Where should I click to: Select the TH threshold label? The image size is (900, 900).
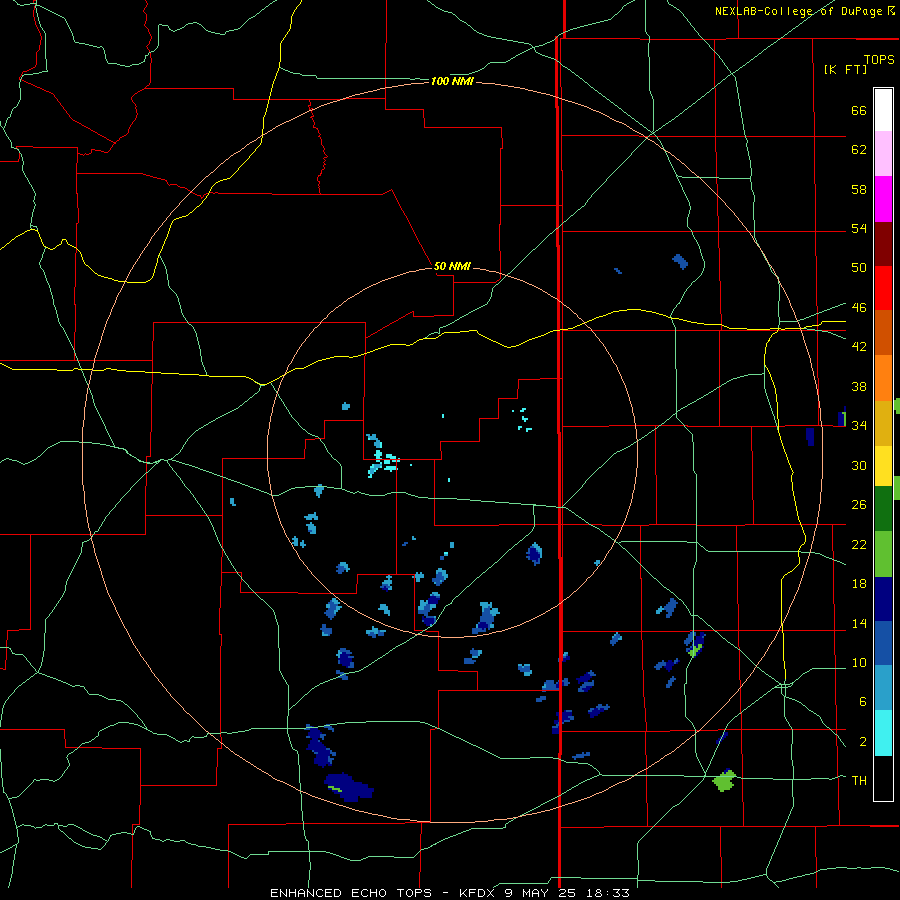(859, 780)
